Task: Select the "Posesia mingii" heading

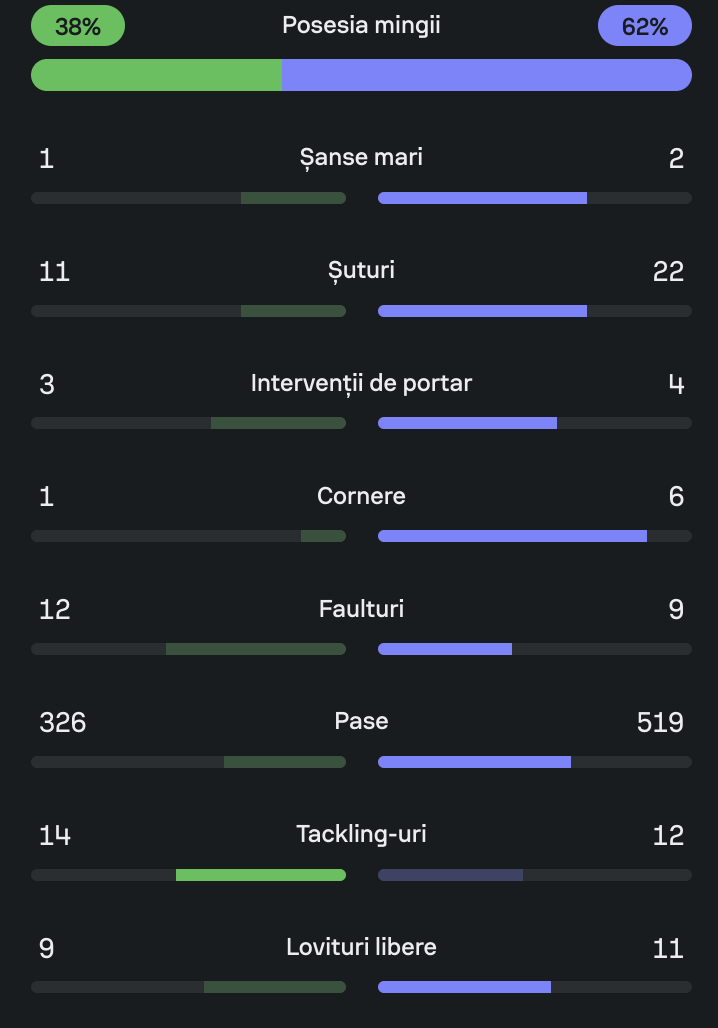Action: tap(361, 26)
